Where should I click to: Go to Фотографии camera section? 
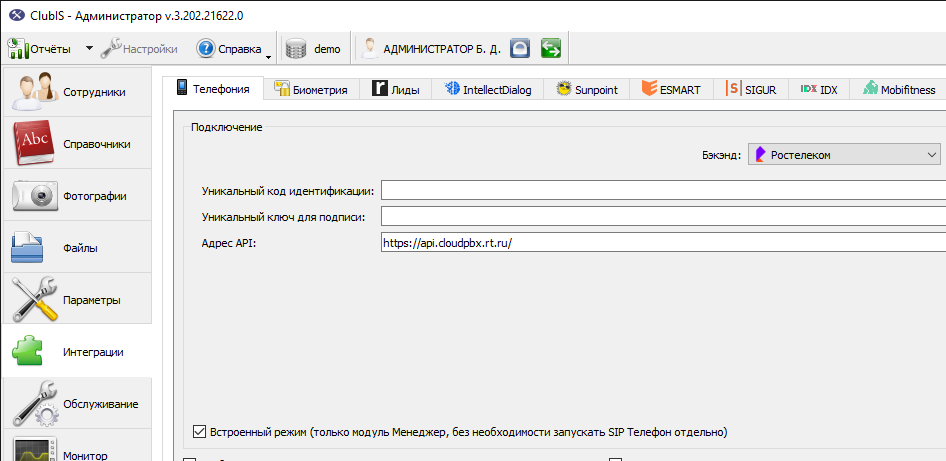click(77, 196)
